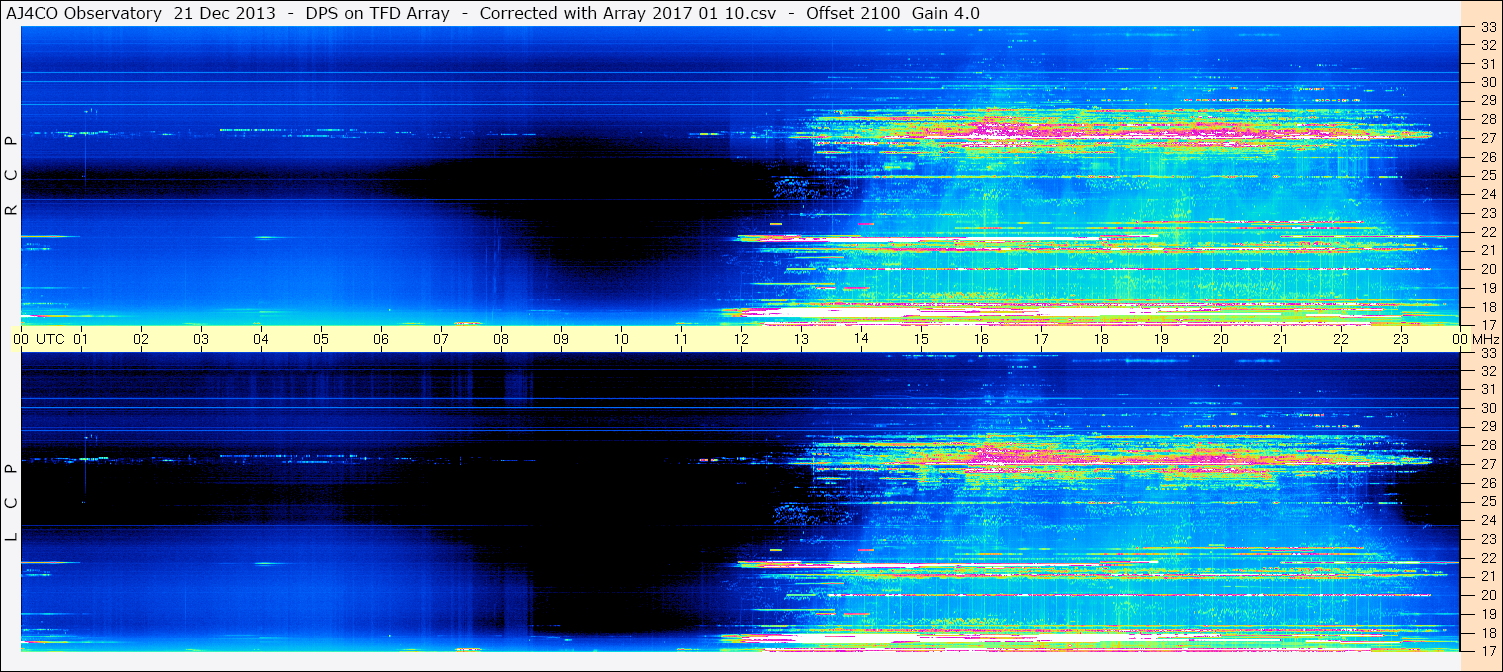Select the 11 hour mark on time axis
The width and height of the screenshot is (1503, 672).
point(681,339)
